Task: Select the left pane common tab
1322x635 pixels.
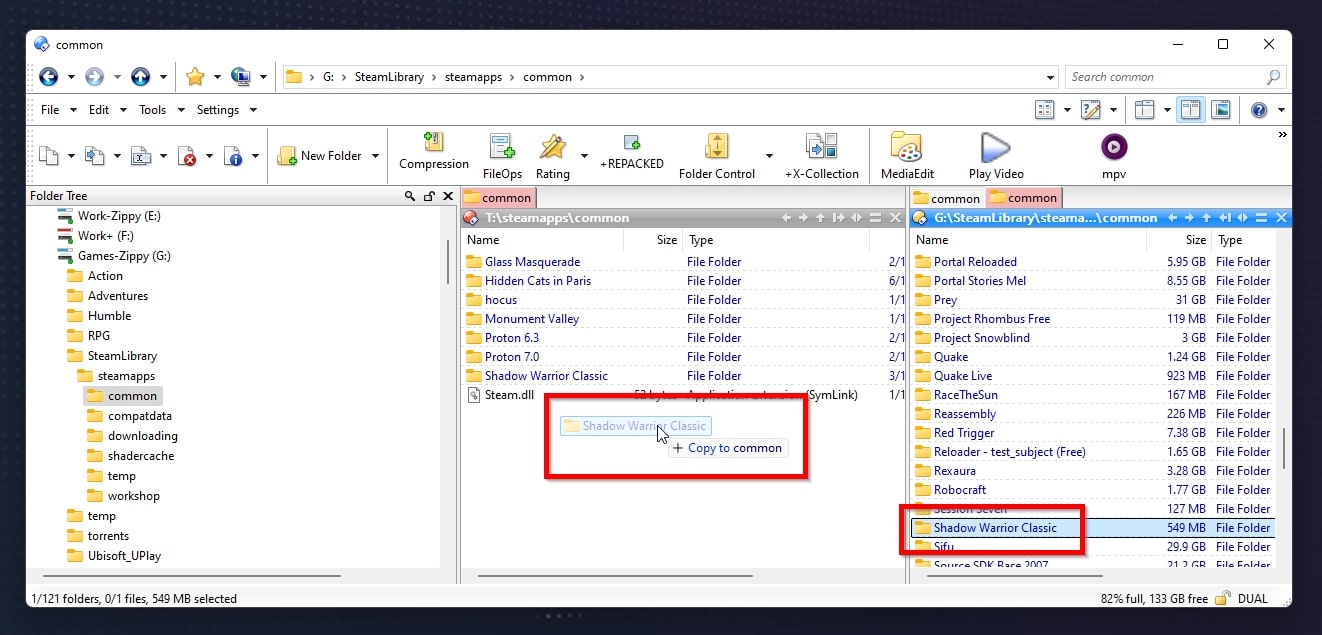Action: point(499,198)
